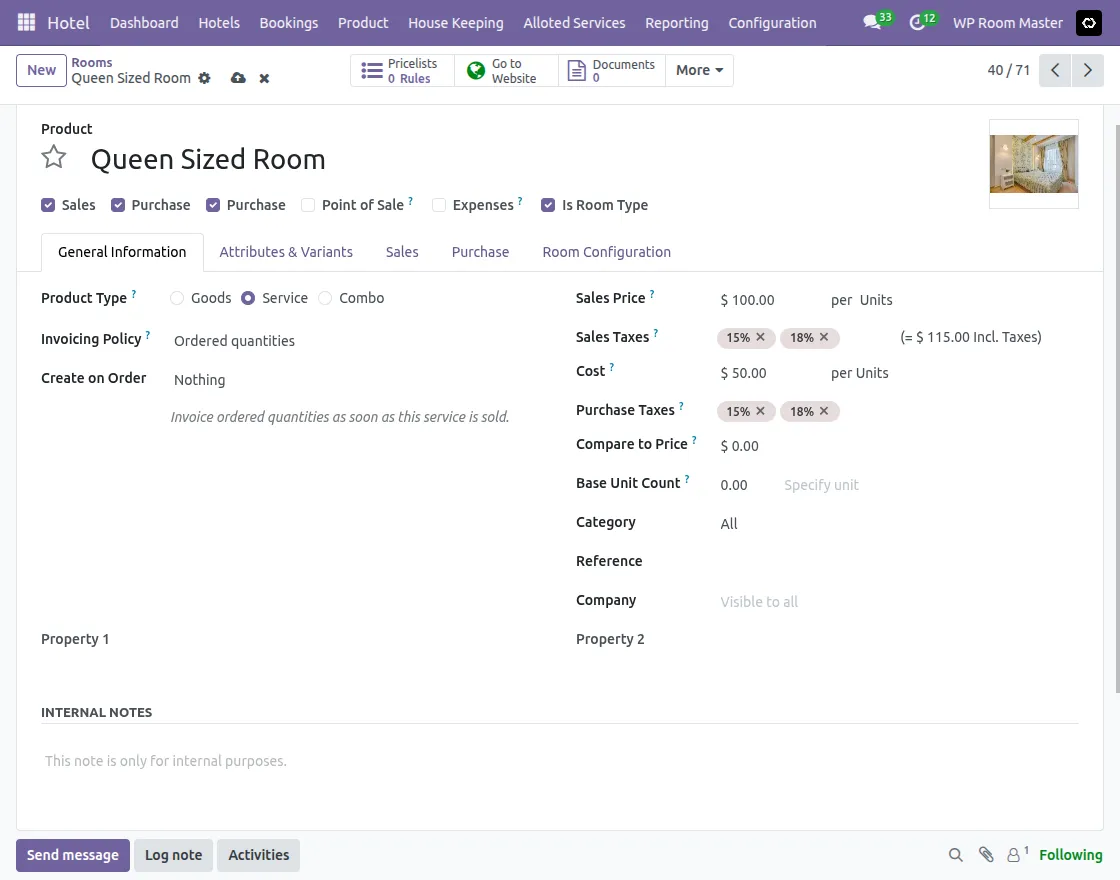Click into Internal Notes text area
Viewport: 1120px width, 880px height.
click(559, 761)
